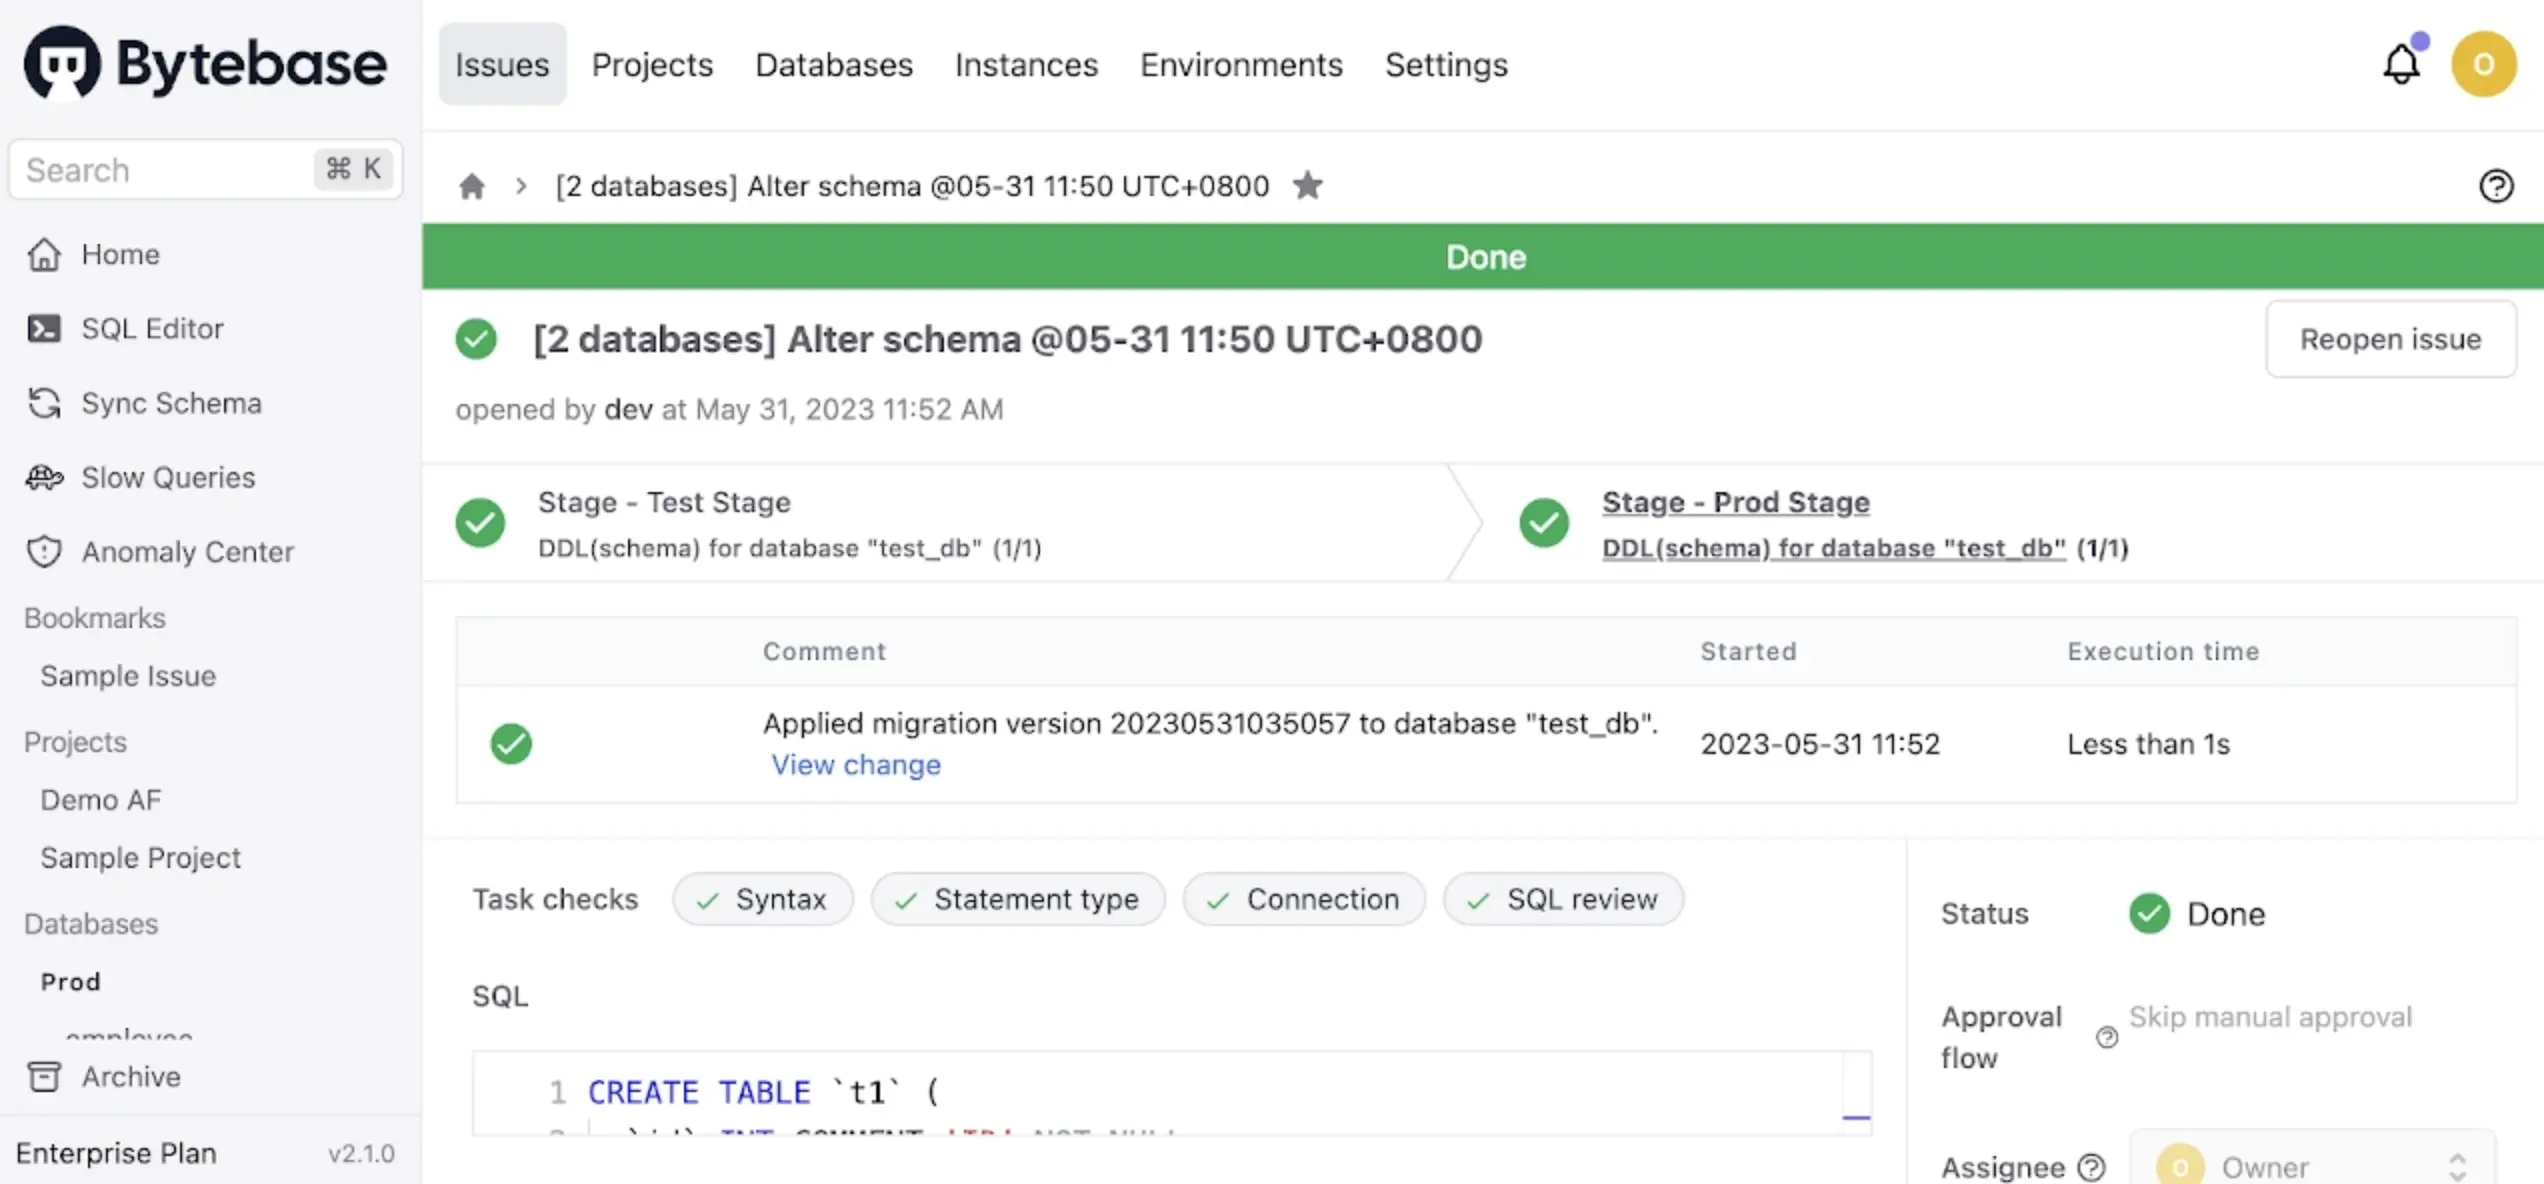Open the user avatar menu

click(x=2483, y=65)
